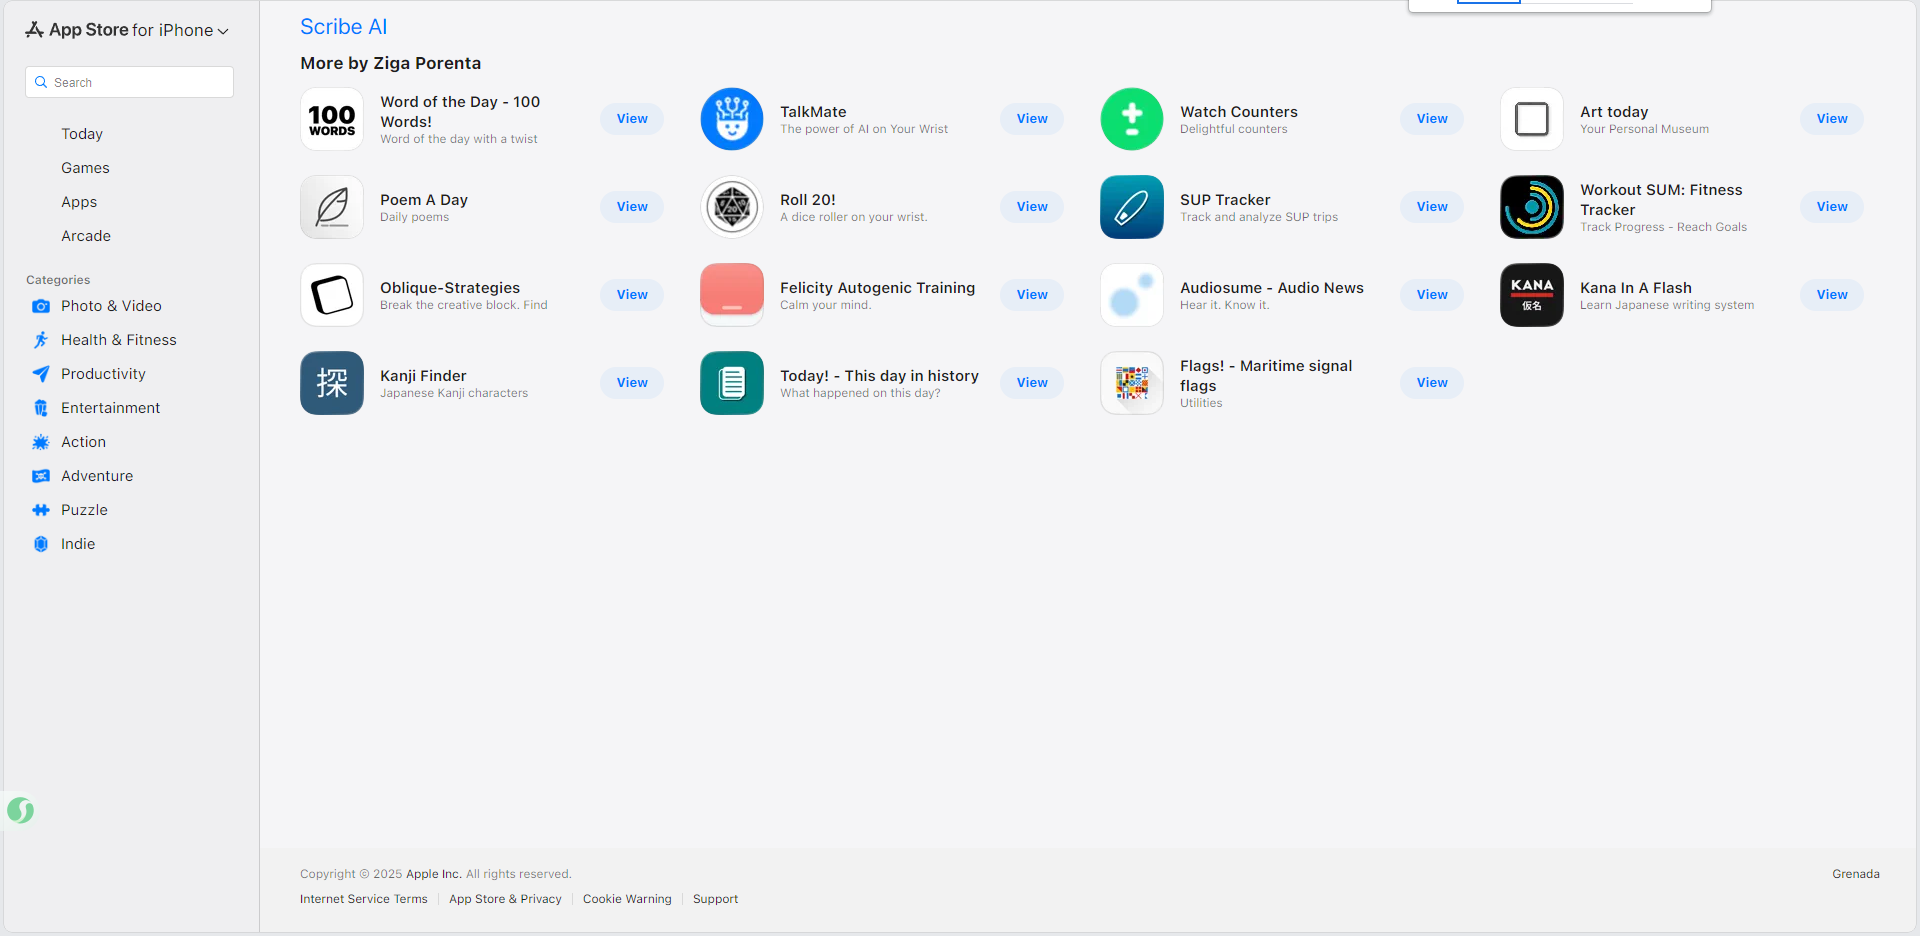Go to the Today section
This screenshot has height=936, width=1920.
tap(82, 134)
